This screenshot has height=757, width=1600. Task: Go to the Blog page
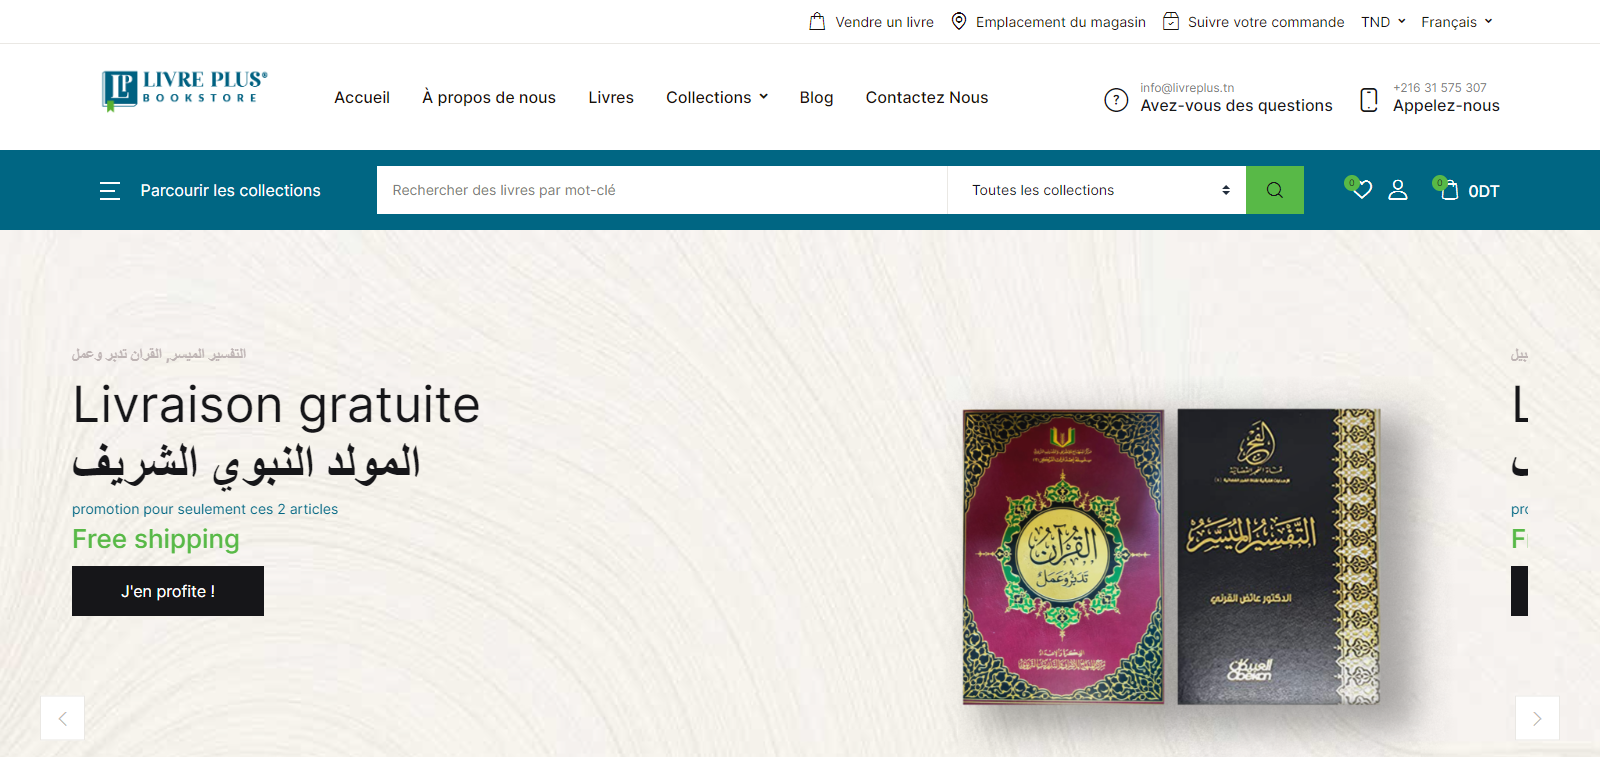coord(816,97)
